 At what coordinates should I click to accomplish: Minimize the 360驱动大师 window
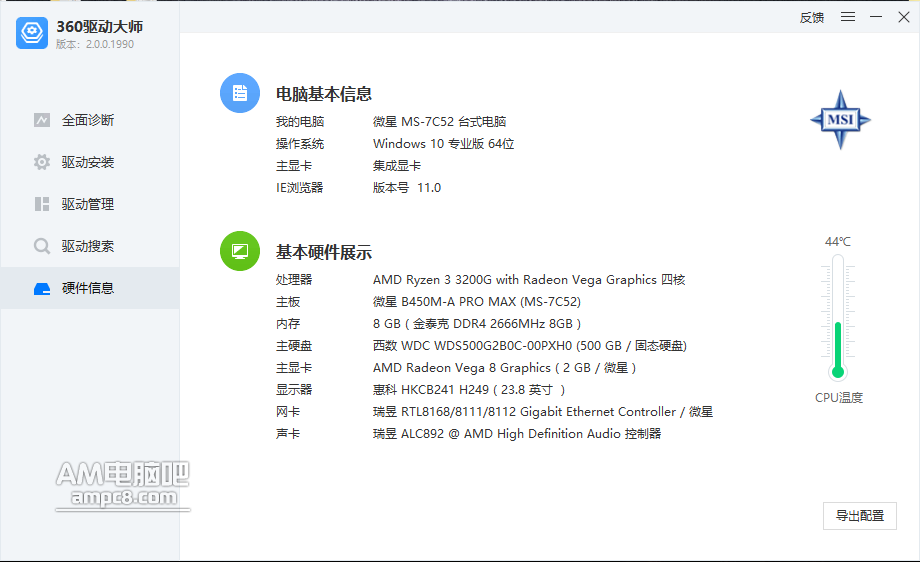pyautogui.click(x=876, y=17)
